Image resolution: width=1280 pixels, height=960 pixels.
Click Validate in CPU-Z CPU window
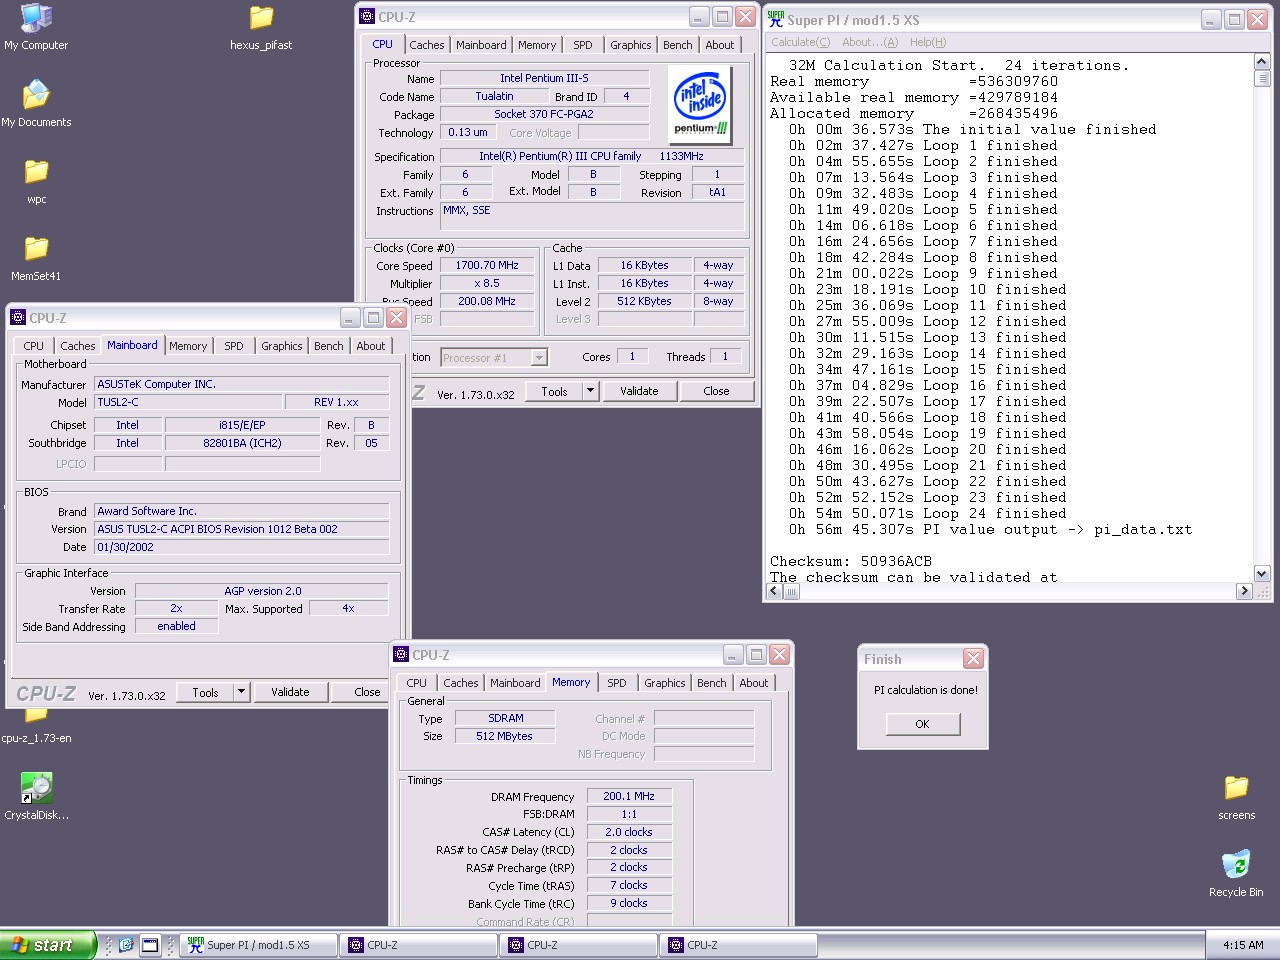coord(639,391)
